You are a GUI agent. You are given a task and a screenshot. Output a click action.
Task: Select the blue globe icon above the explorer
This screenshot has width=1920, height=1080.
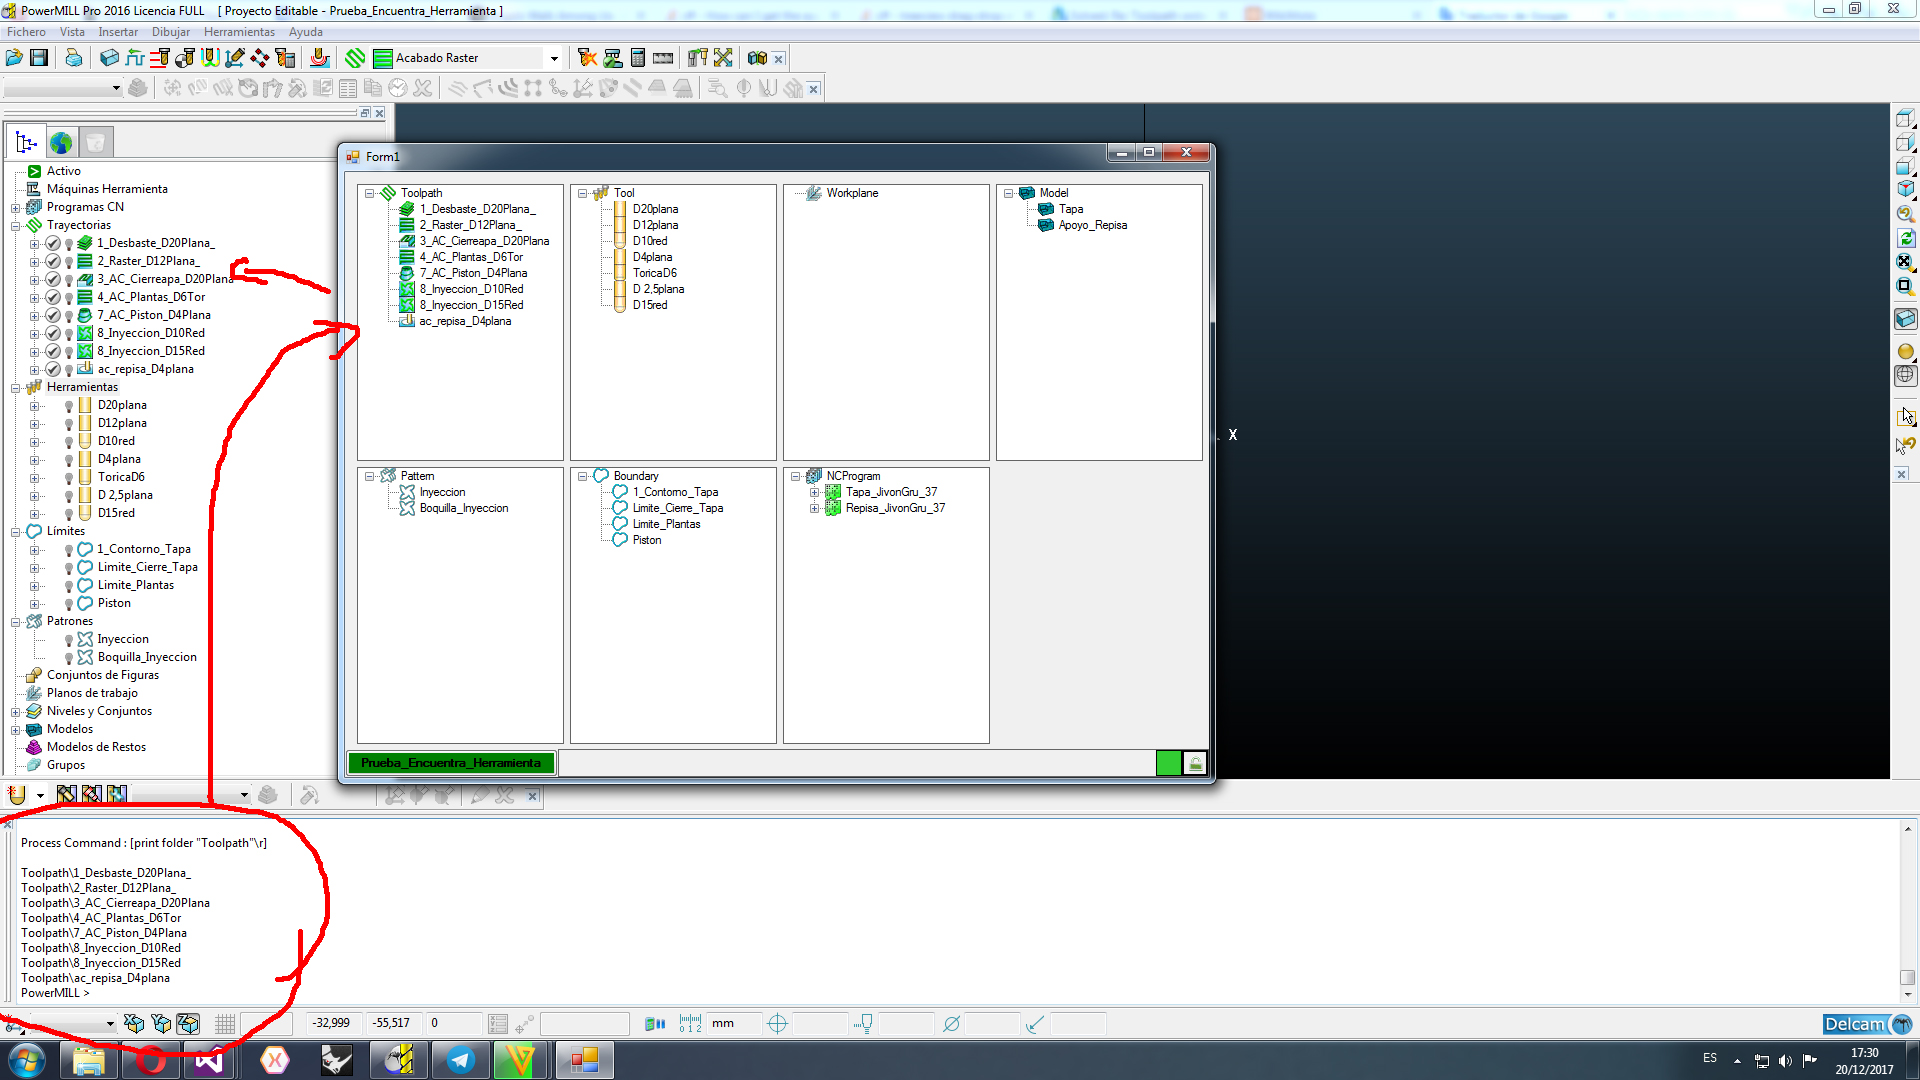(62, 141)
